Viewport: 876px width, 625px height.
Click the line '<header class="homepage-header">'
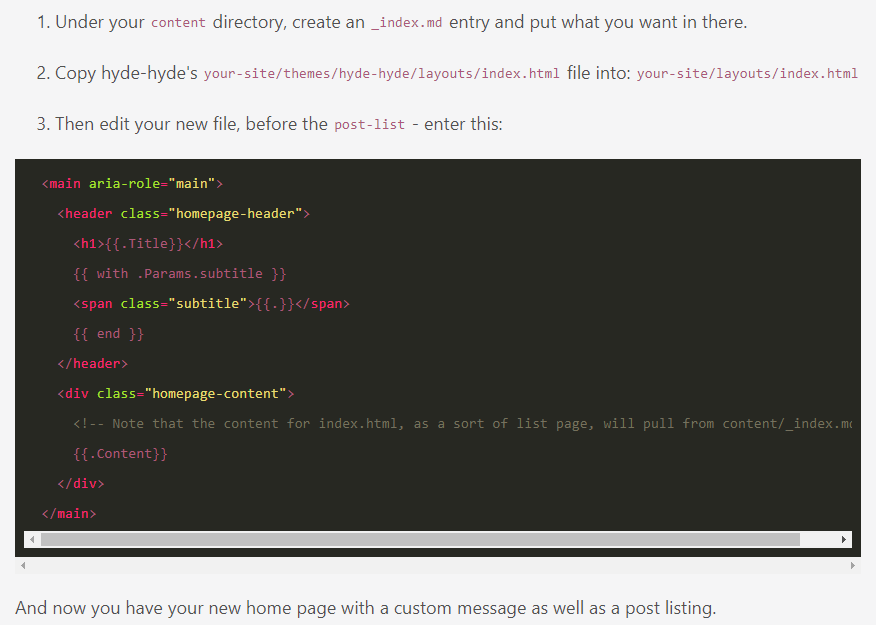[184, 214]
